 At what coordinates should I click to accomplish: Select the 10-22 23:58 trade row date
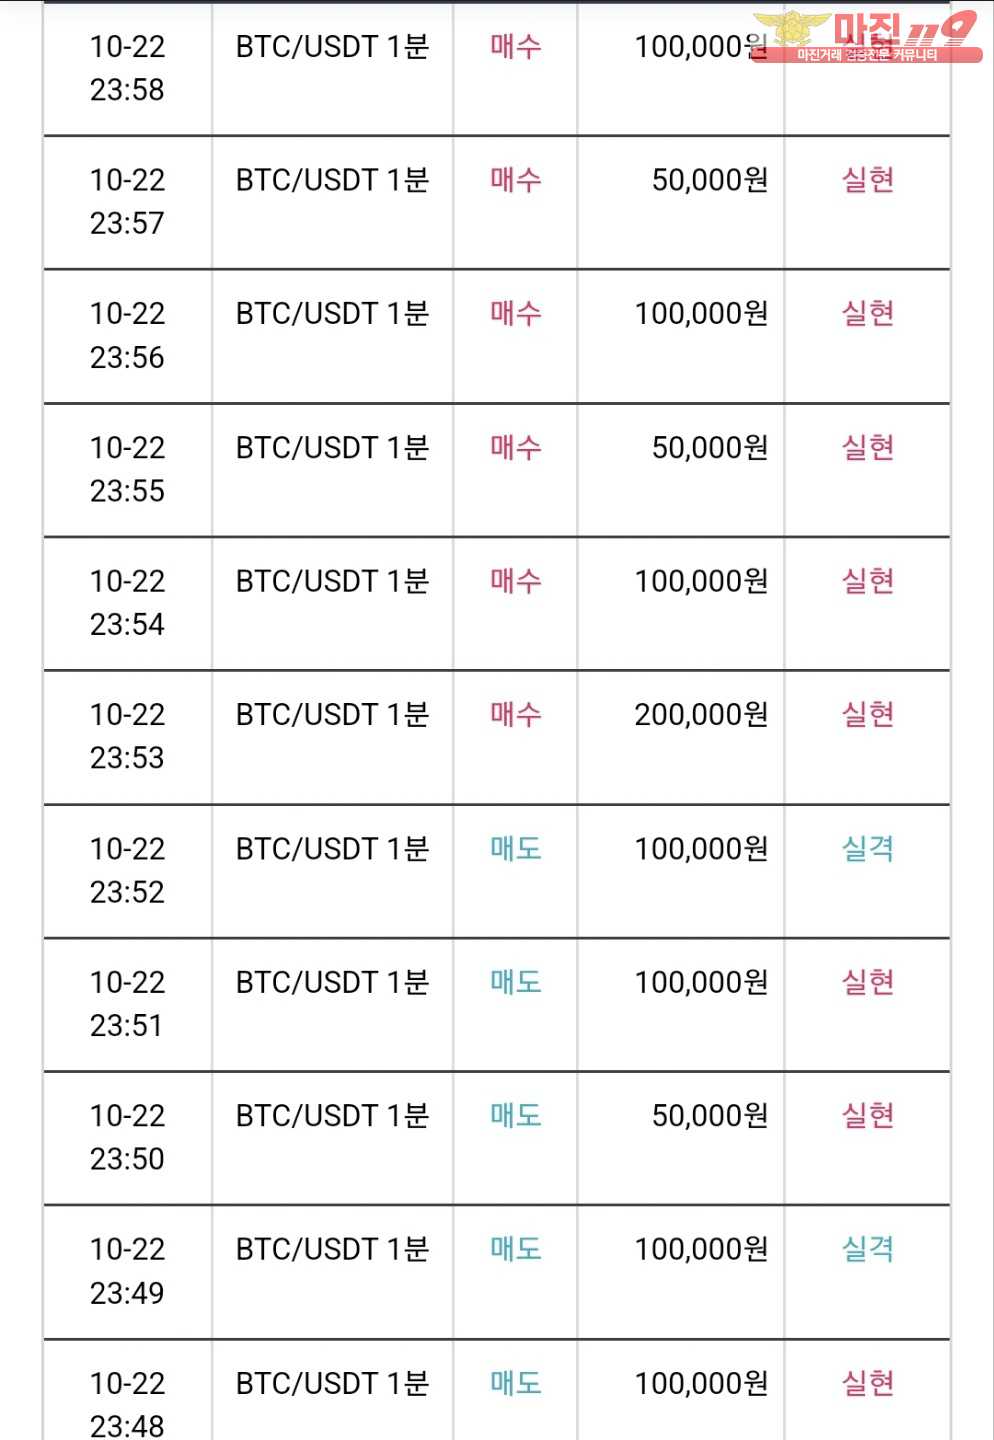point(127,68)
